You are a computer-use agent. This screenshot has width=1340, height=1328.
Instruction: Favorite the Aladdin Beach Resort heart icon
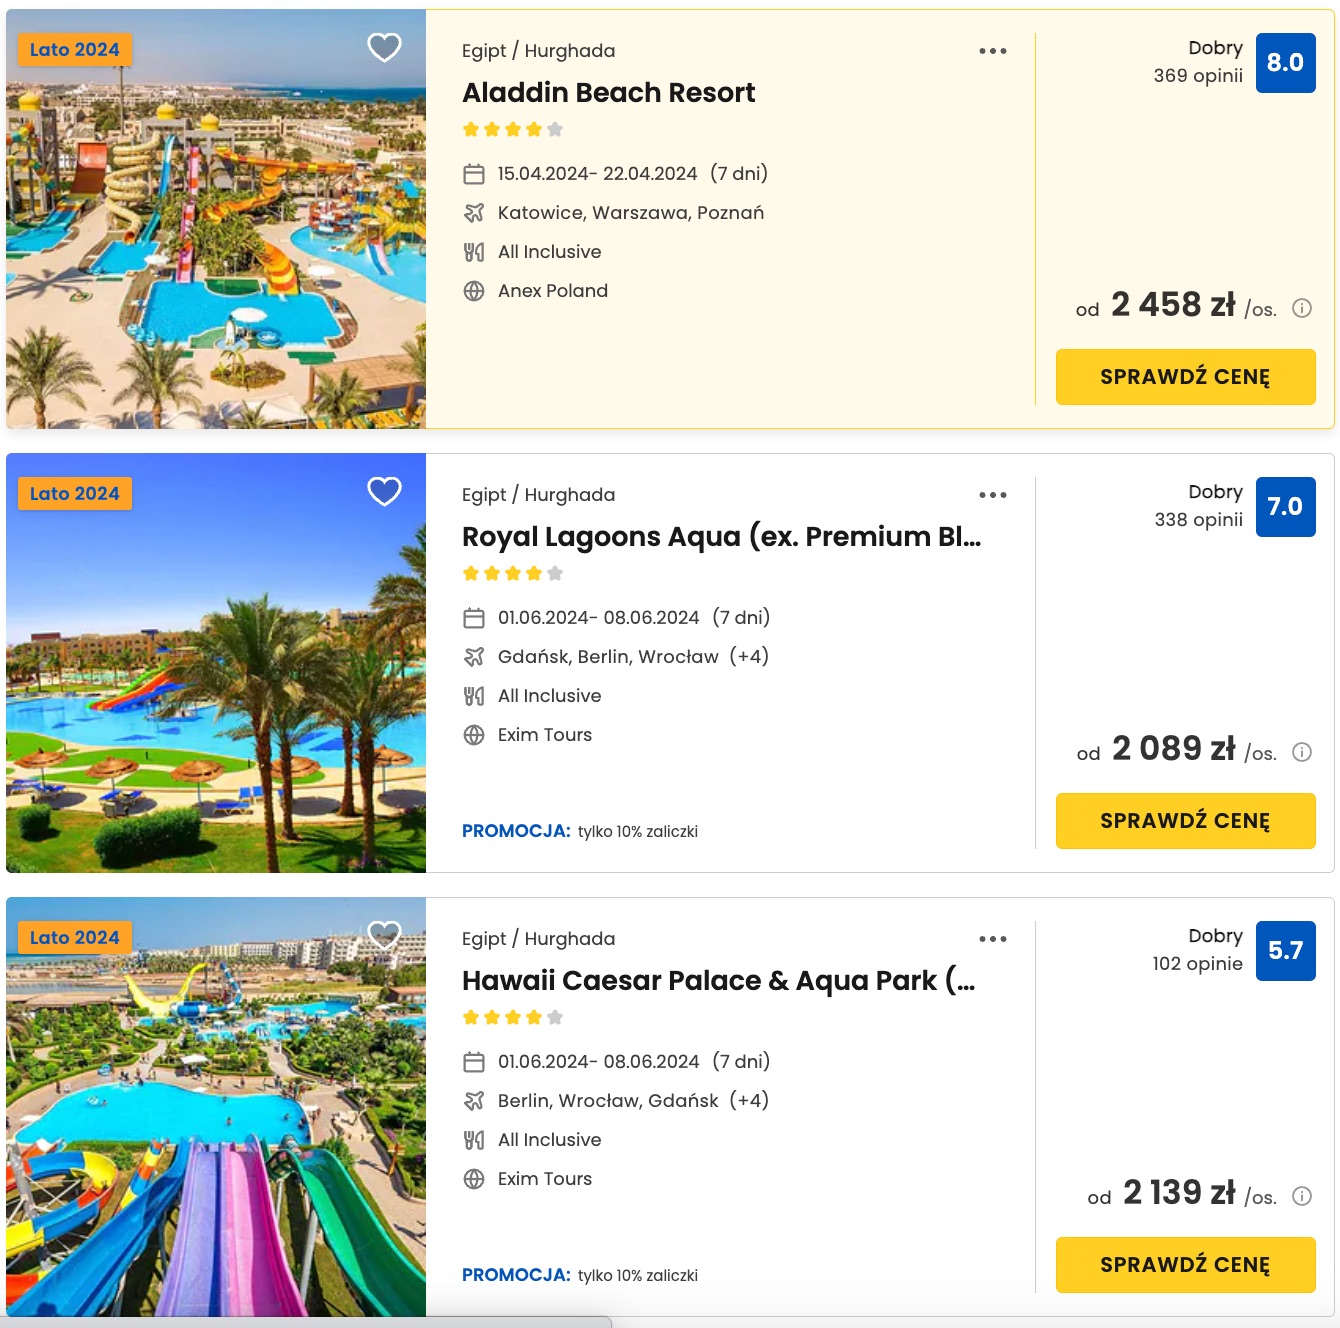pos(385,47)
